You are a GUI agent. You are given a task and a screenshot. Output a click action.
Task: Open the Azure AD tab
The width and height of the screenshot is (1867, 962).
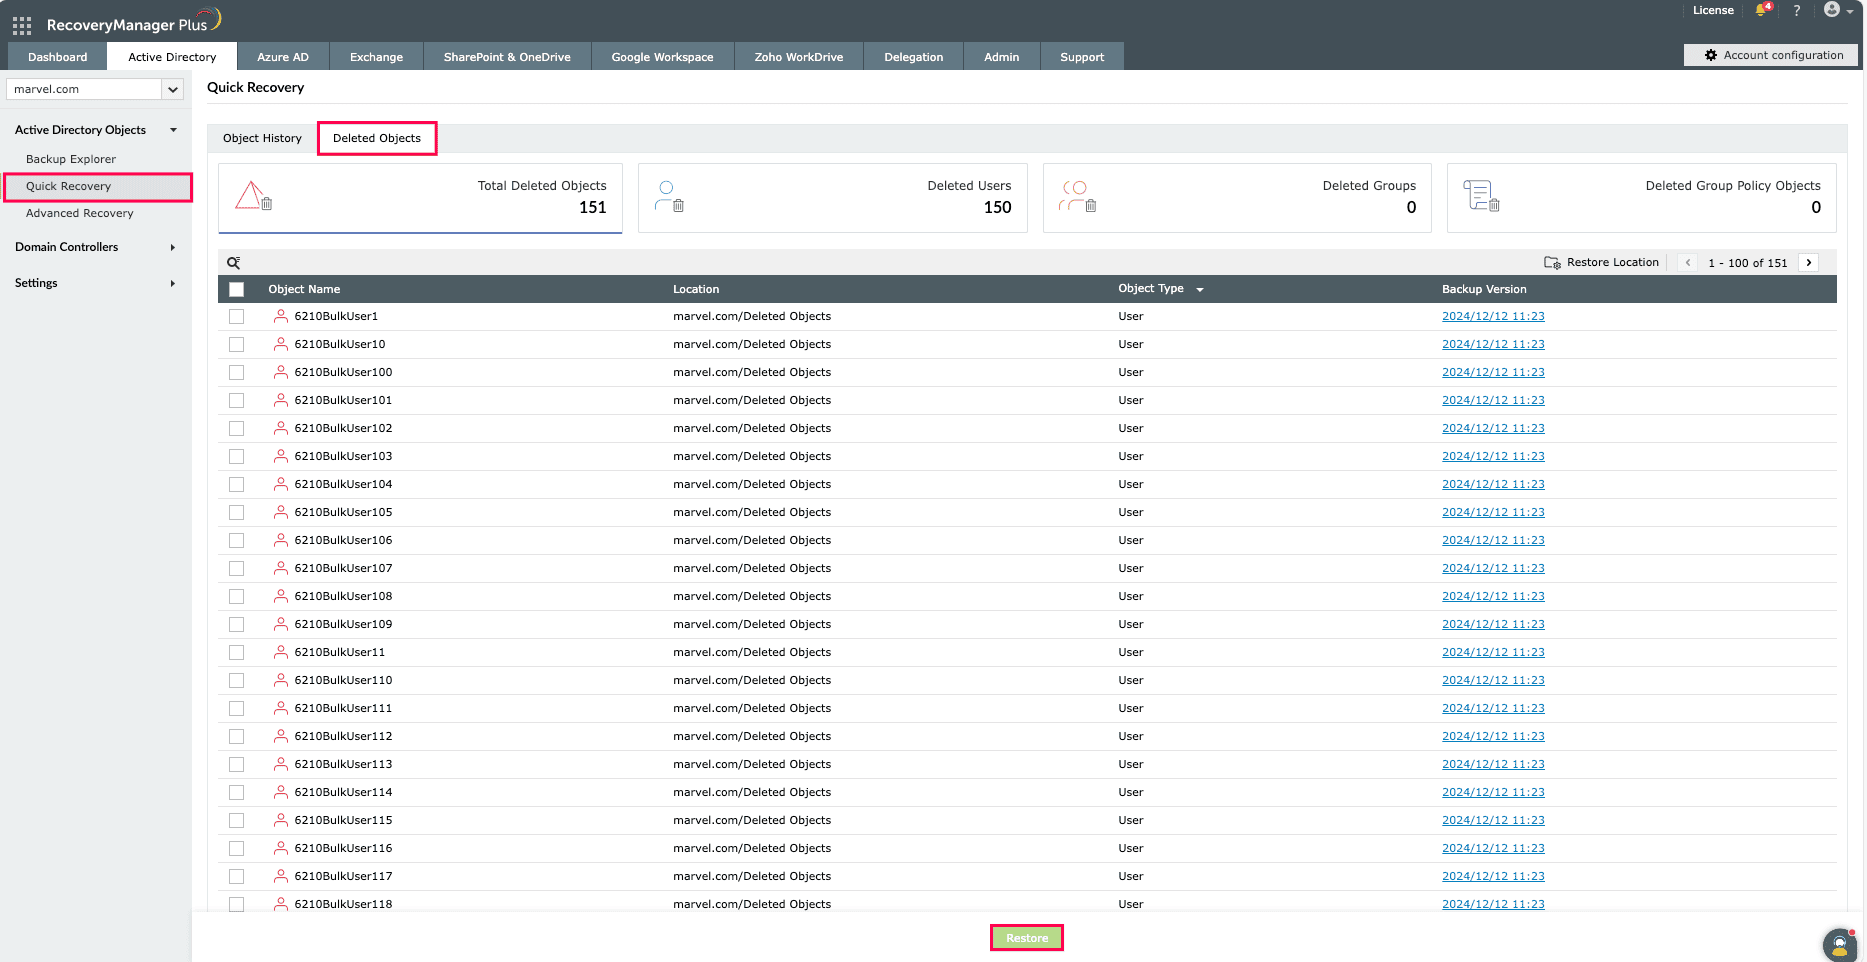pyautogui.click(x=283, y=57)
